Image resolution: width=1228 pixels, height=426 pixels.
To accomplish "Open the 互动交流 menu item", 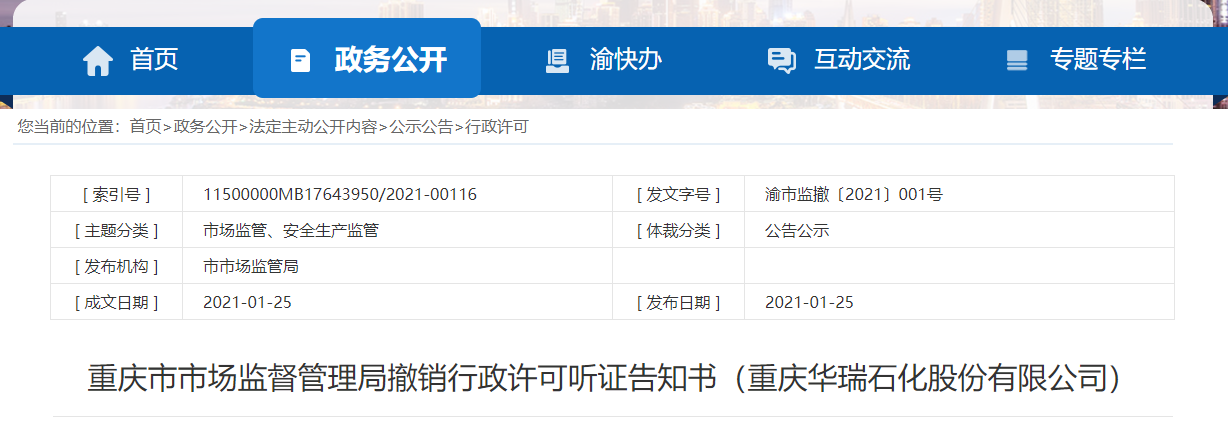I will coord(862,60).
